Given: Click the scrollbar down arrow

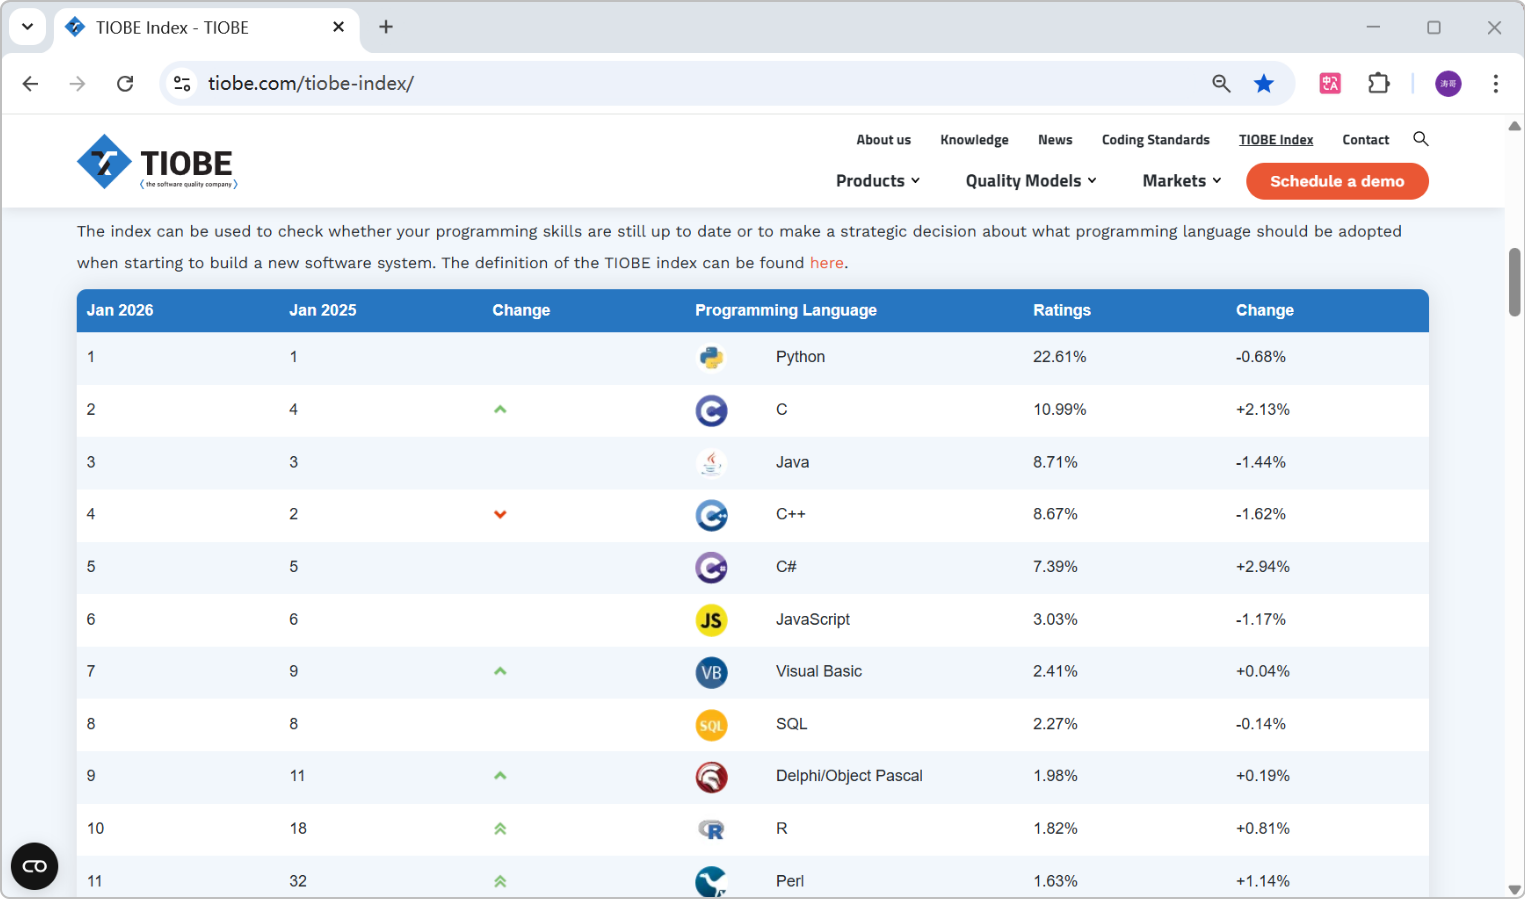Looking at the screenshot, I should point(1514,889).
